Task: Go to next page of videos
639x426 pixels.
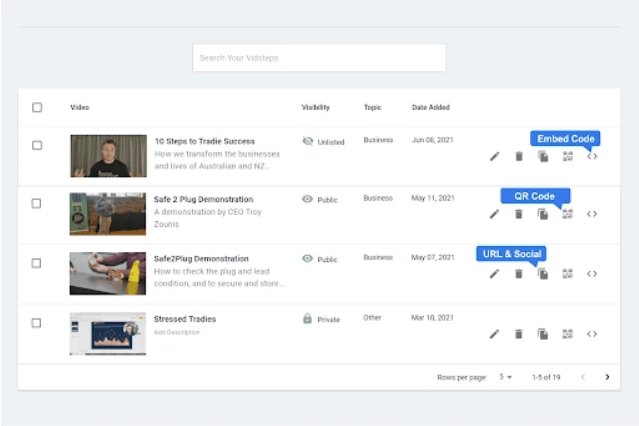Action: click(606, 377)
